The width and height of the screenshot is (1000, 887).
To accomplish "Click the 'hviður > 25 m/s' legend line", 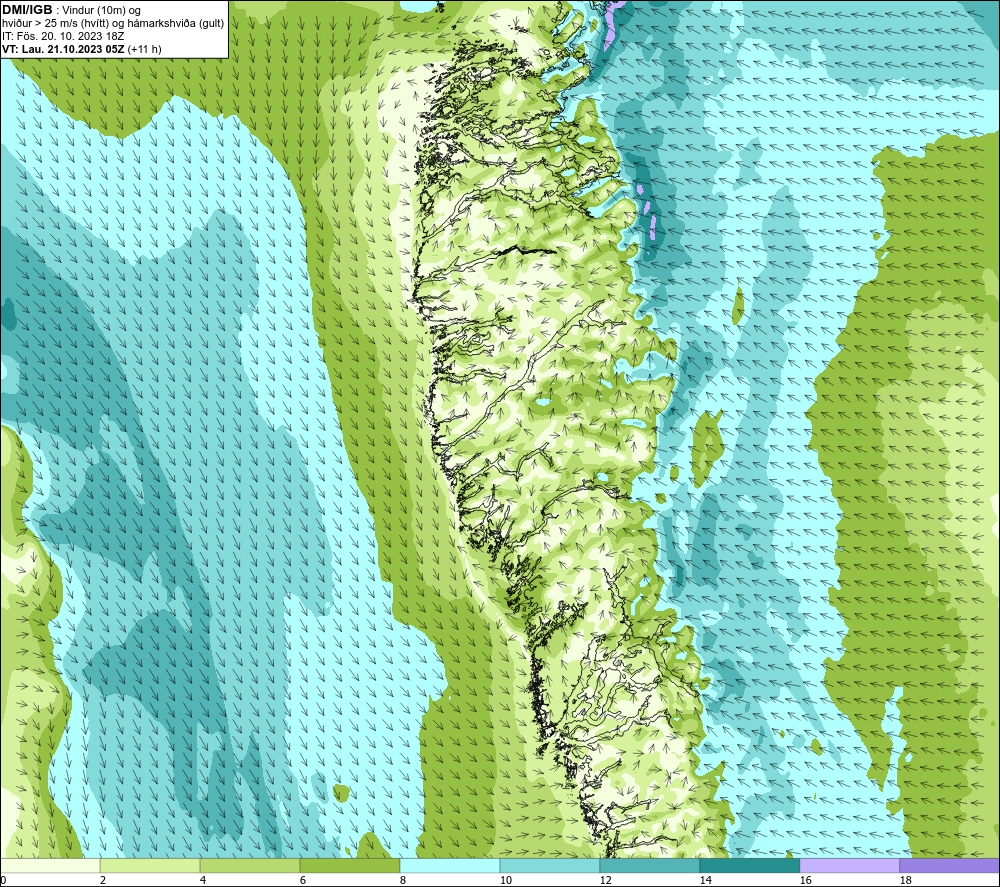I will coord(113,24).
